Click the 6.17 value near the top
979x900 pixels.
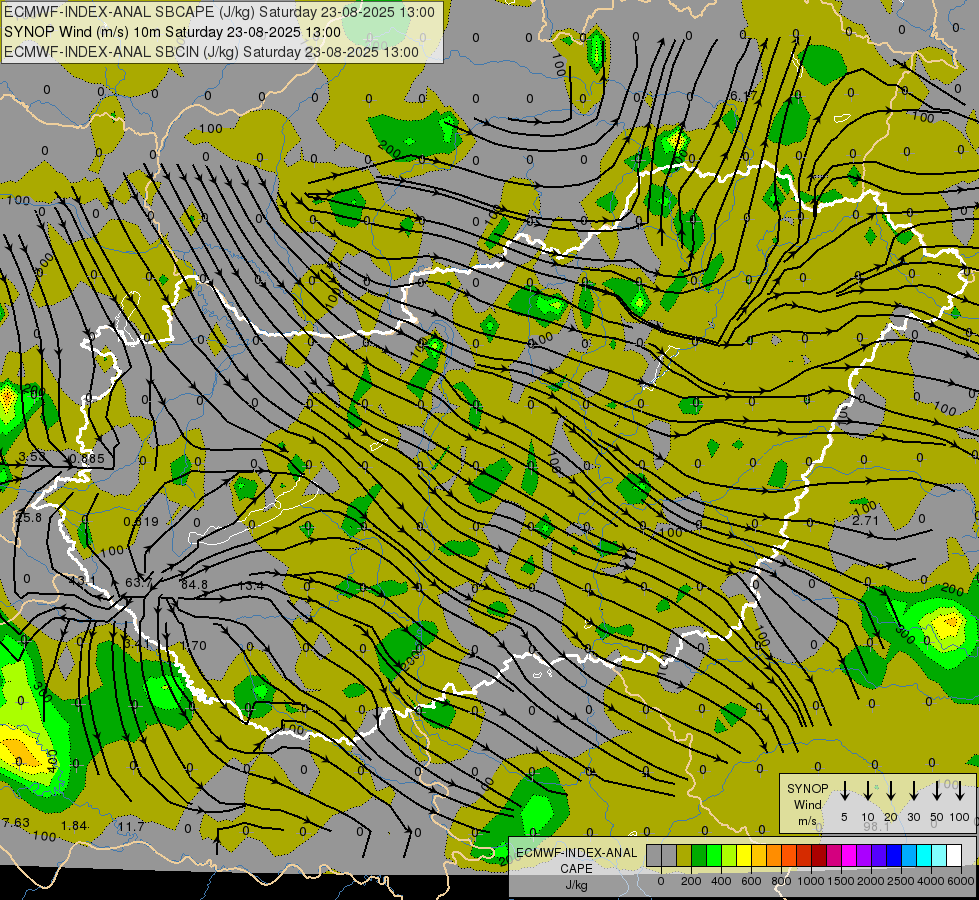pyautogui.click(x=743, y=96)
